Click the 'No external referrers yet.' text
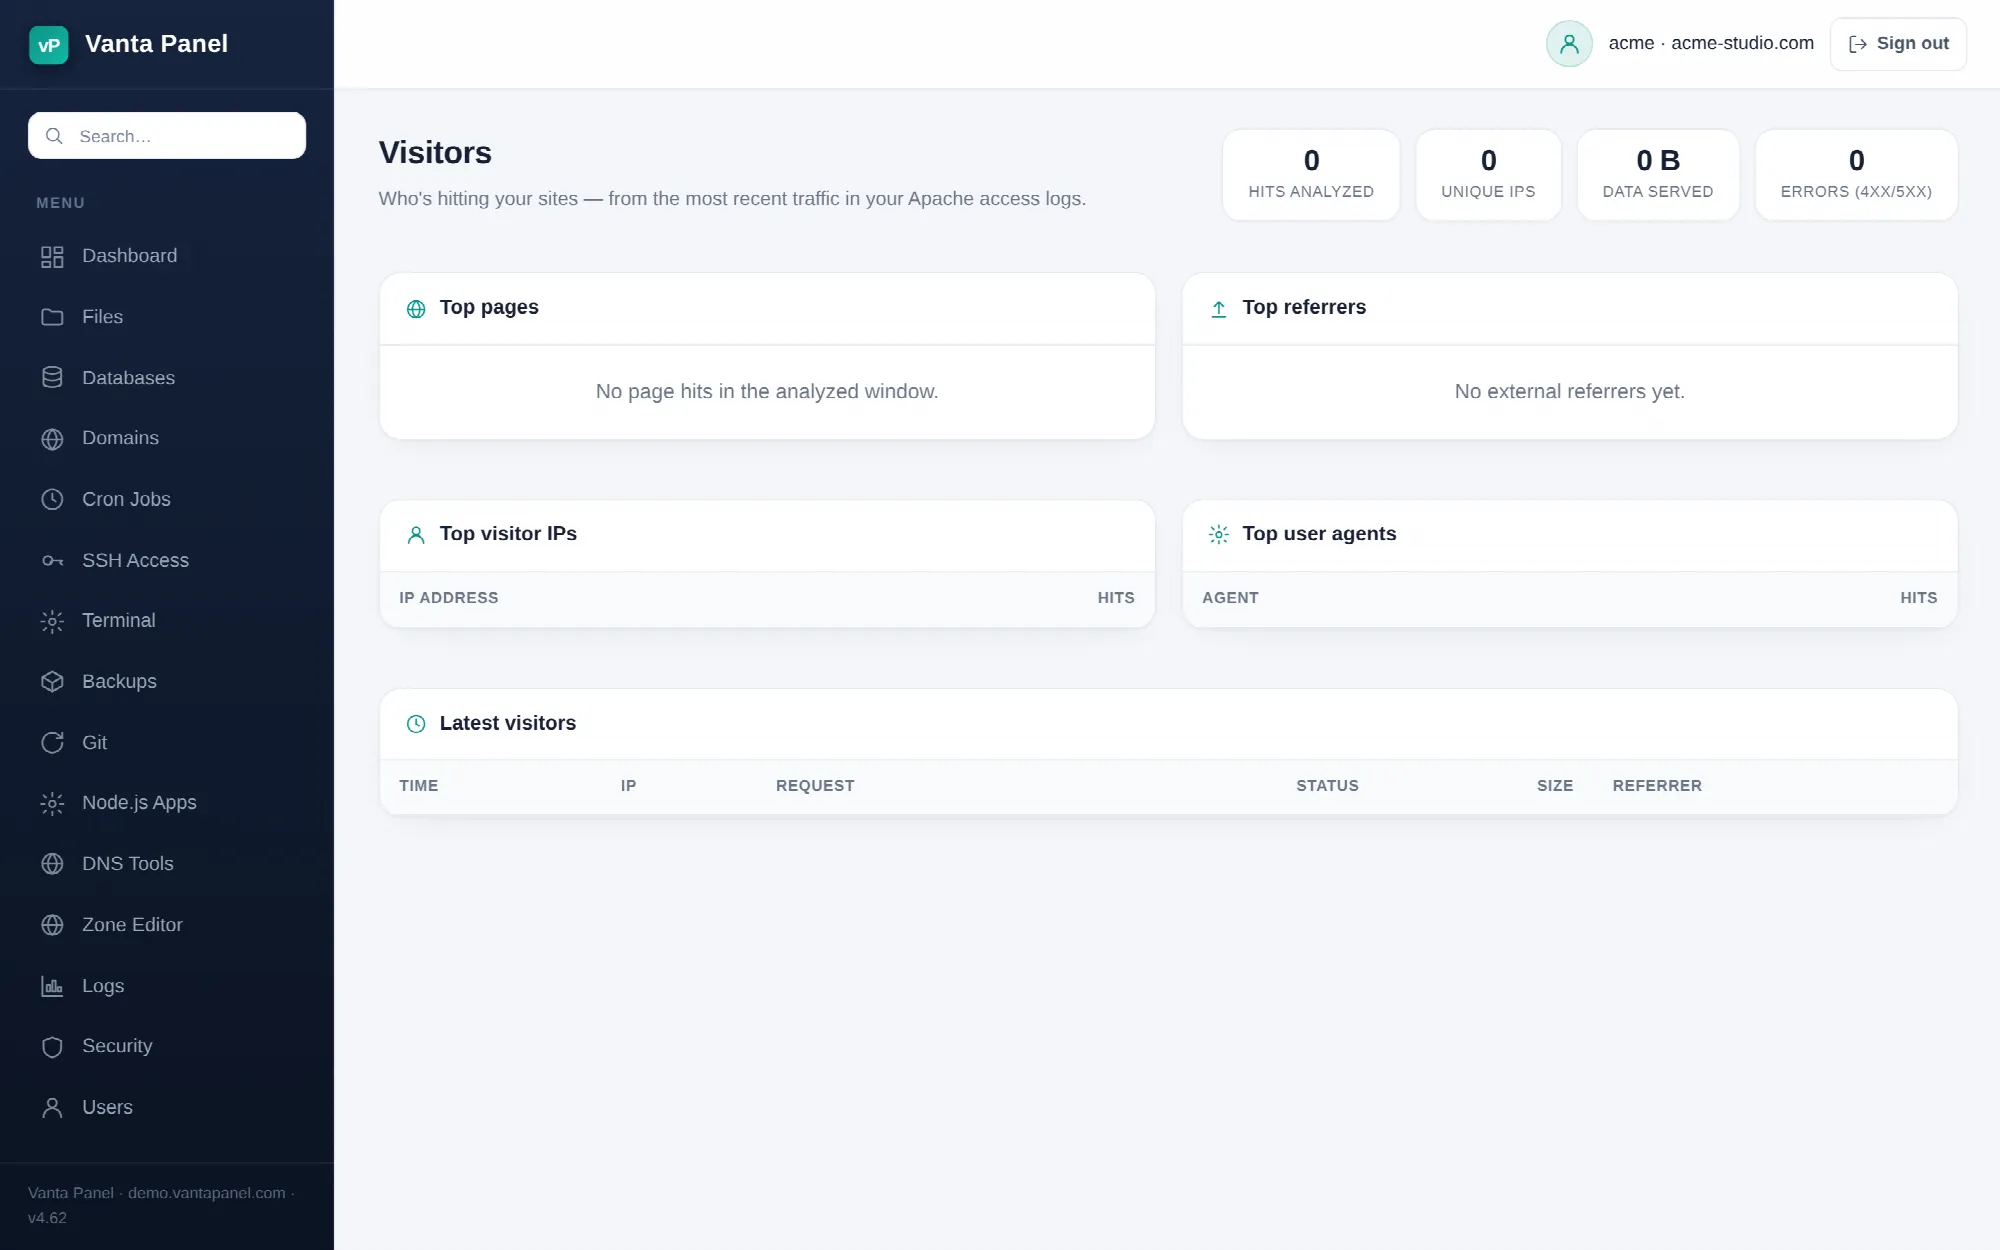 pos(1570,392)
